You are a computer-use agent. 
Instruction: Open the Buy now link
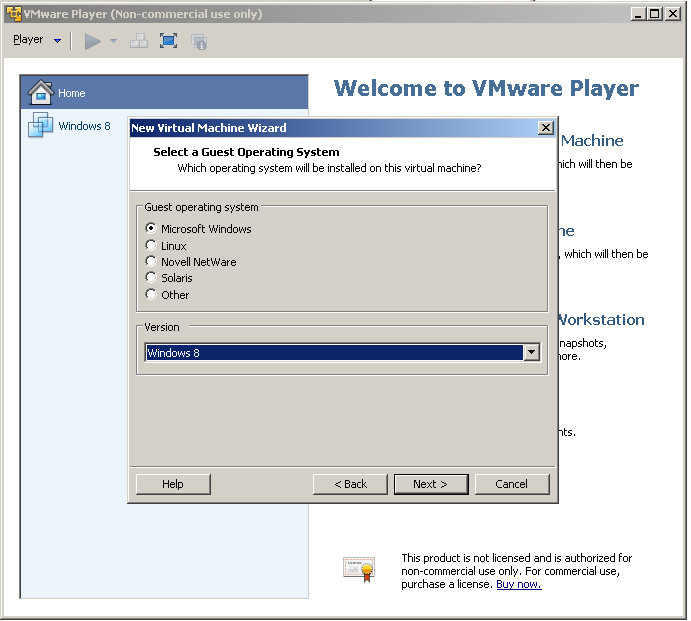519,584
